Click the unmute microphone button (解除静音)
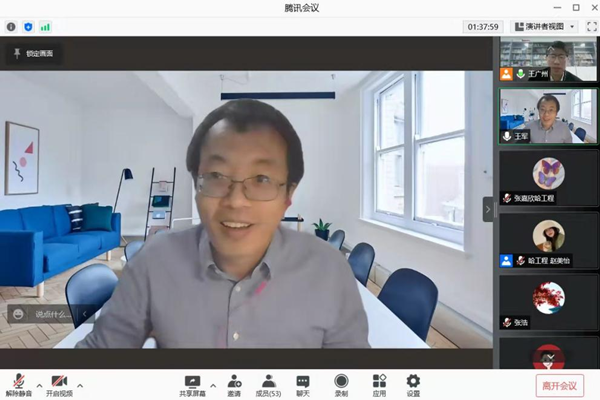This screenshot has width=600, height=400. pos(18,384)
